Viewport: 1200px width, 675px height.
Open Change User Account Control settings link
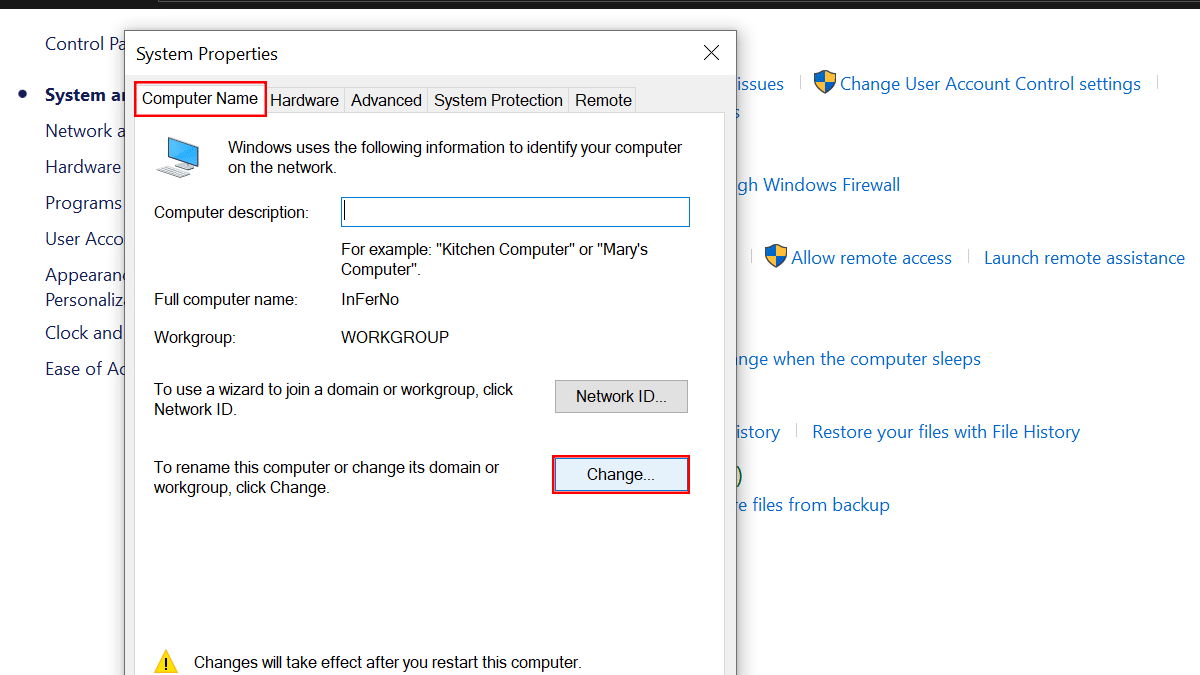[x=990, y=84]
